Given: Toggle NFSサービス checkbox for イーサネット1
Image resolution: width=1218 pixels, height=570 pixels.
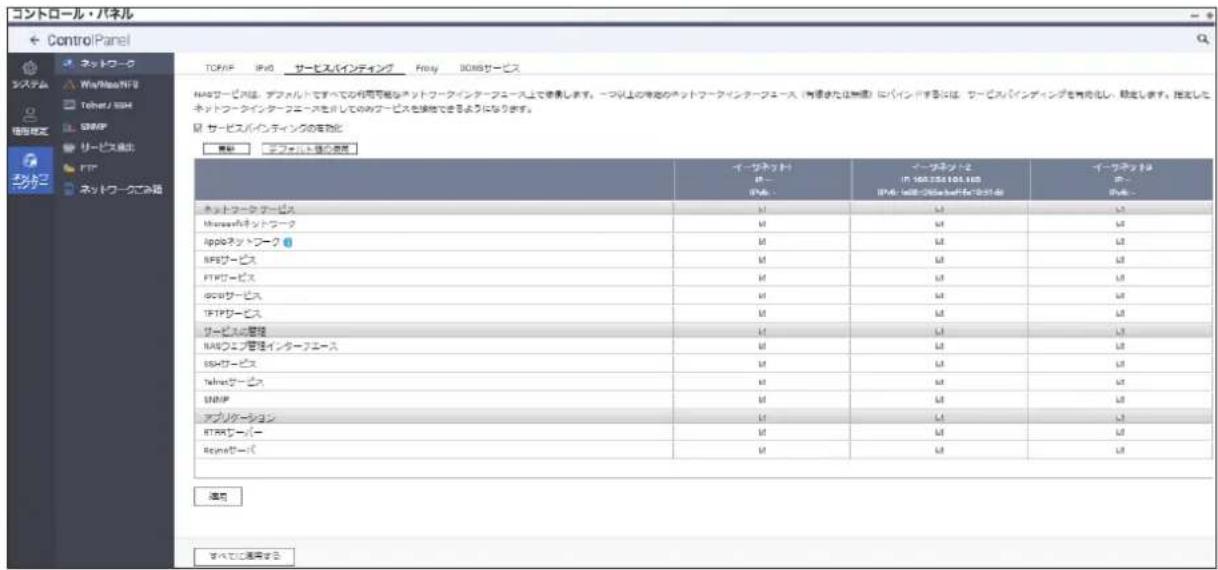Looking at the screenshot, I should click(x=762, y=260).
